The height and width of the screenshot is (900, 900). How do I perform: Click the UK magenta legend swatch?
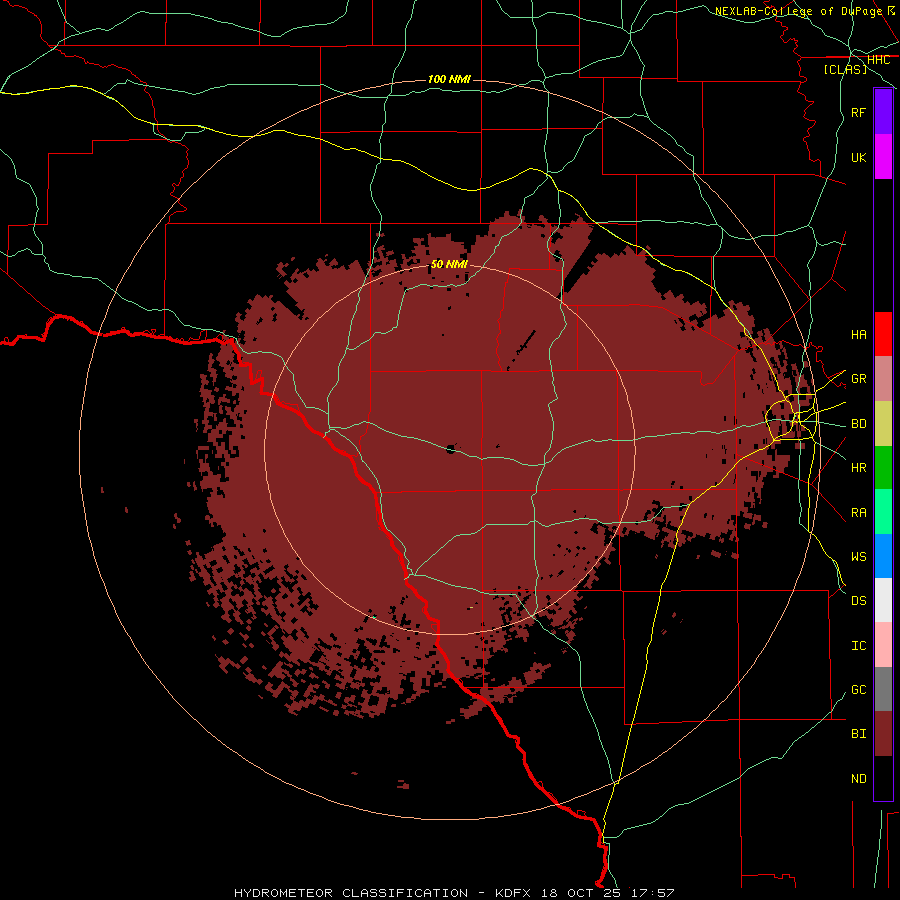(x=883, y=157)
